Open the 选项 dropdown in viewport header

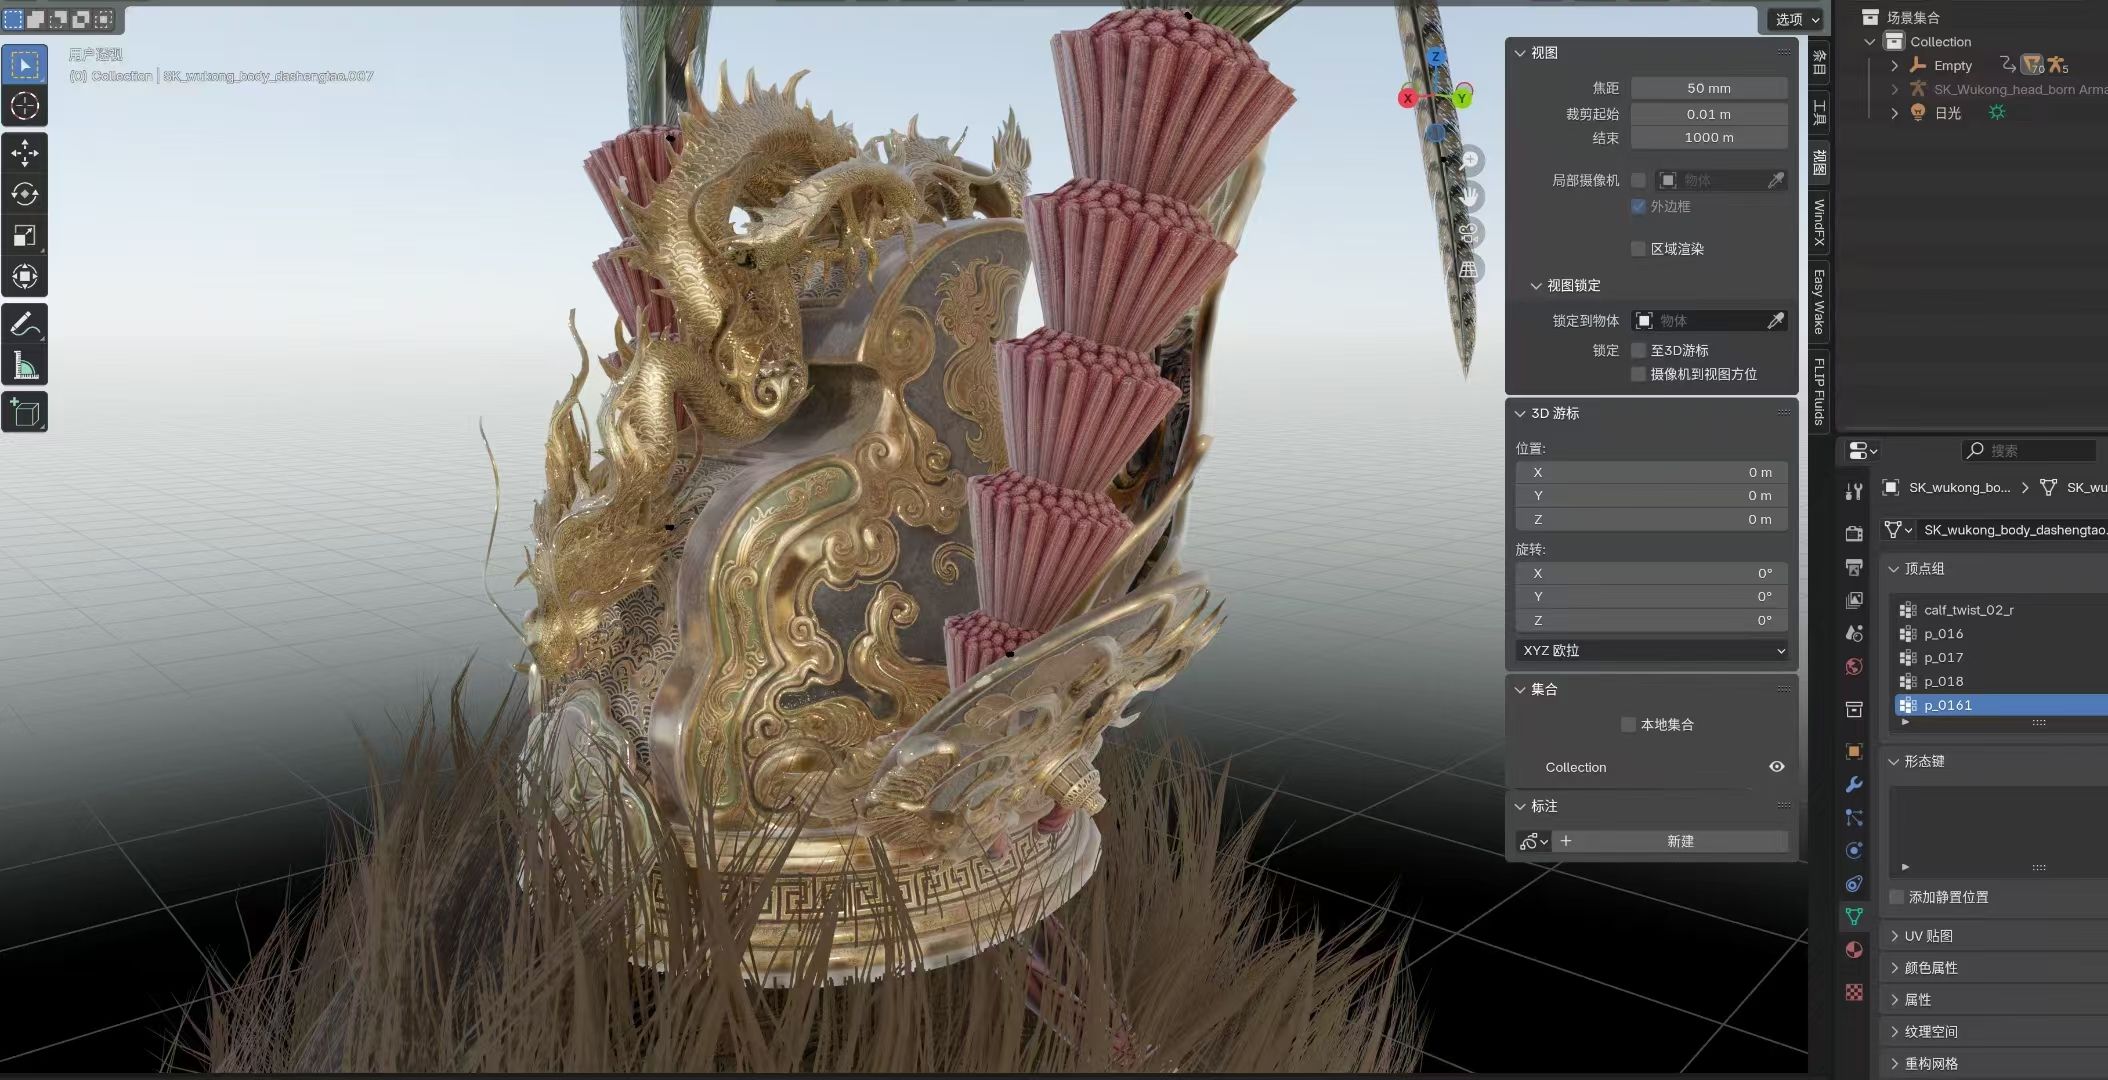coord(1797,19)
